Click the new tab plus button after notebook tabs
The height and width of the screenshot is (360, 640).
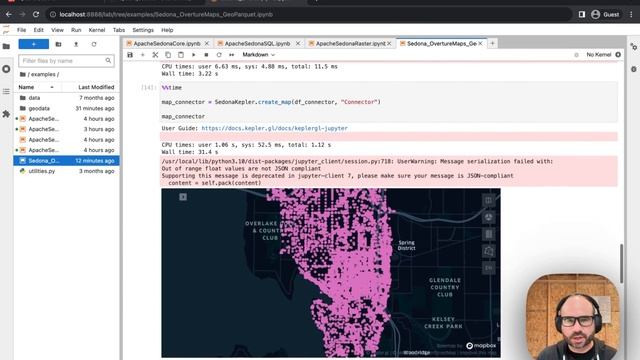coord(492,43)
